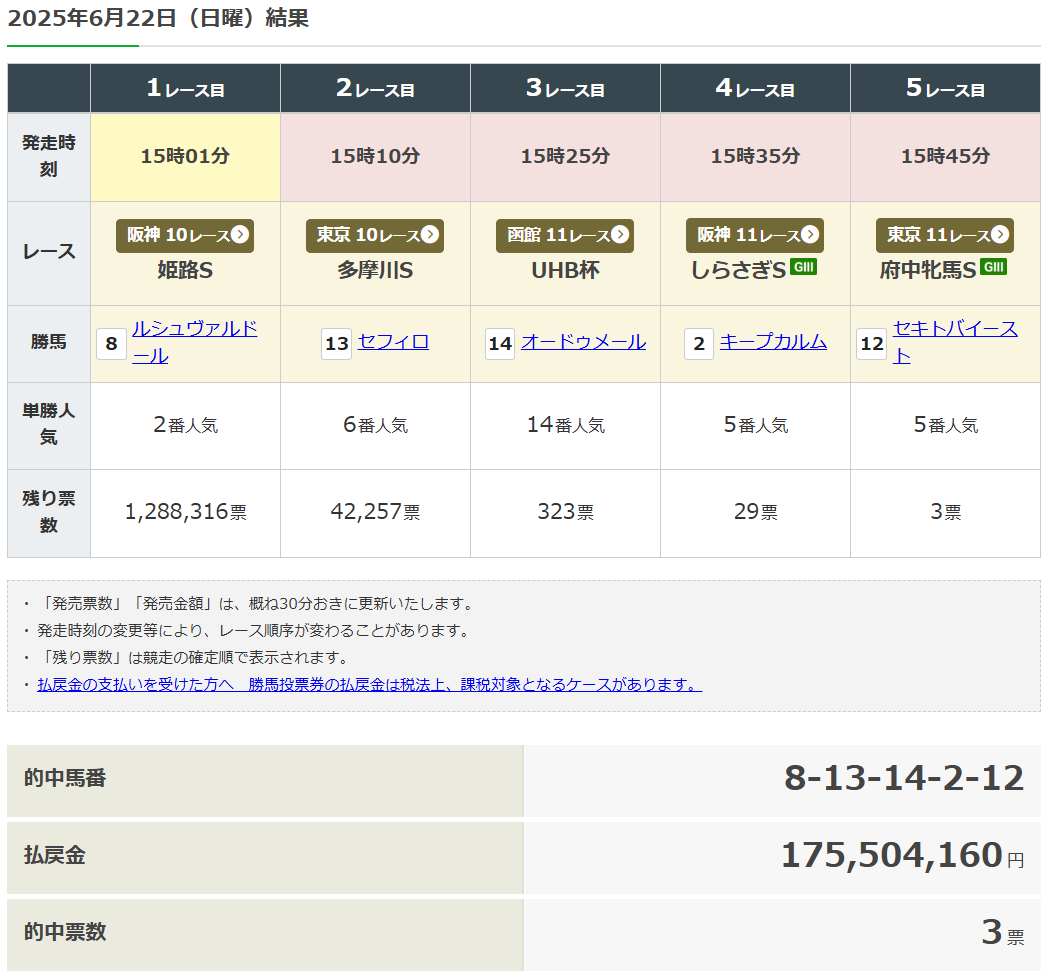Select the 1レース目 column header
Image resolution: width=1044 pixels, height=977 pixels.
coord(185,88)
